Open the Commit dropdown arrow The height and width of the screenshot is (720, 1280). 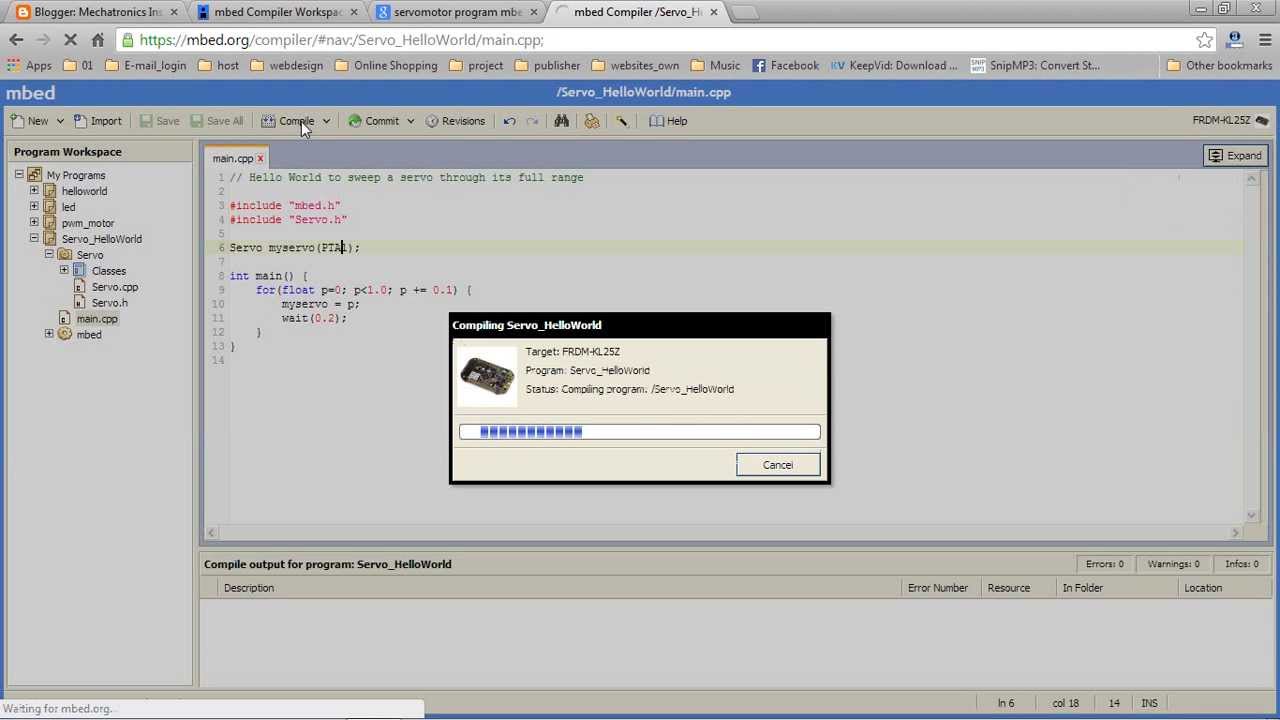point(410,121)
